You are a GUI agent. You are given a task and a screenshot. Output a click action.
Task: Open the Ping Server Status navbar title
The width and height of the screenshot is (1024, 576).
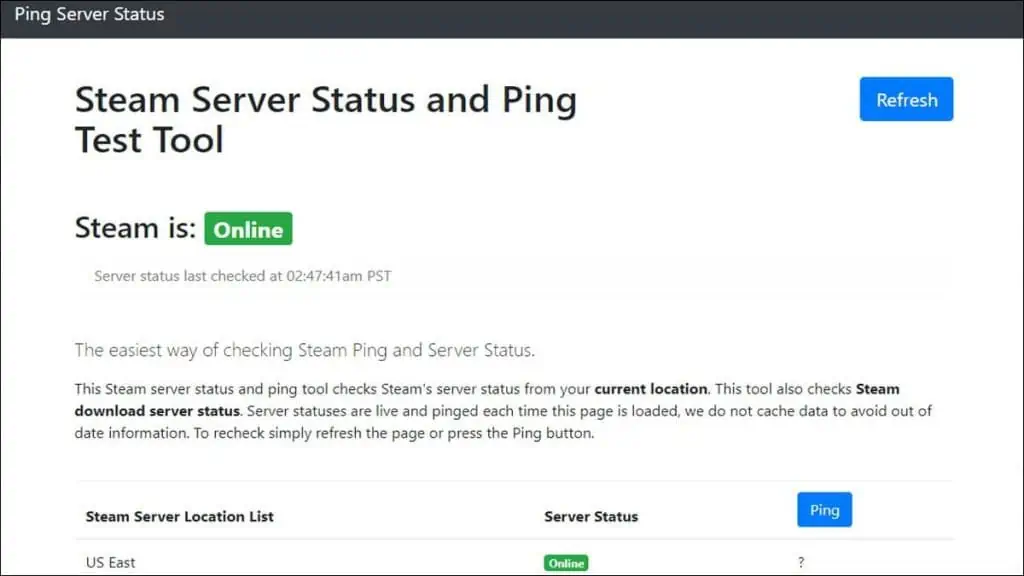pyautogui.click(x=89, y=15)
